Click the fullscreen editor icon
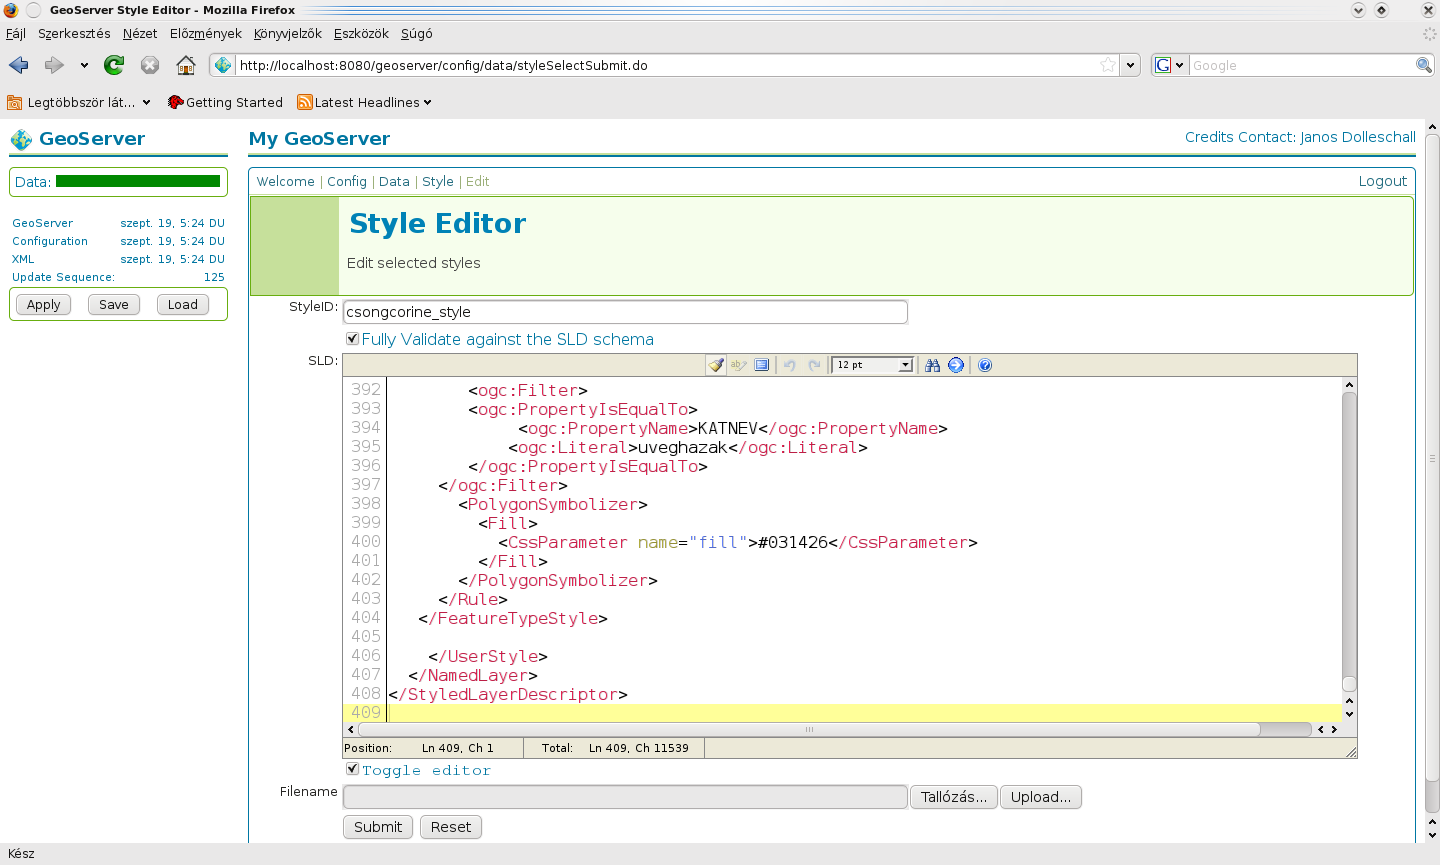Viewport: 1440px width, 865px height. click(762, 365)
